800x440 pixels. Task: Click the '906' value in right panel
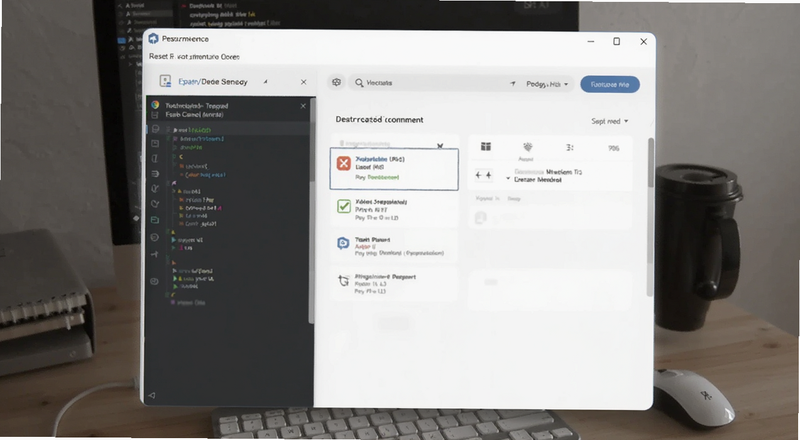click(613, 148)
